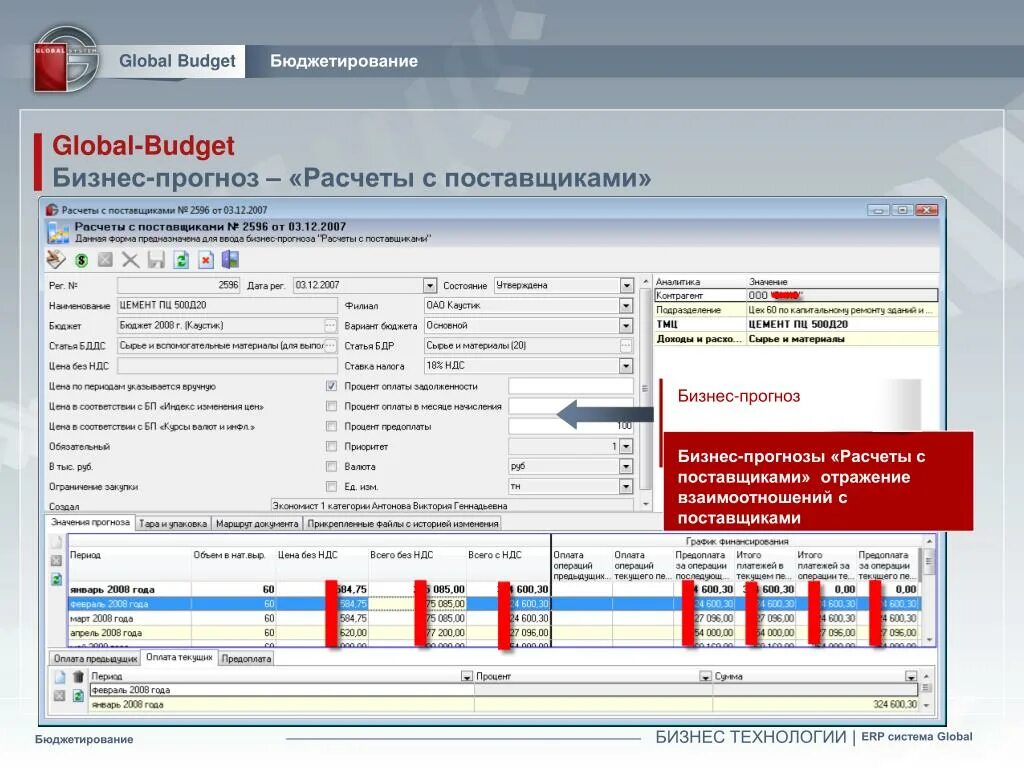Screen dimensions: 1024x768
Task: Toggle the Обязательный checkbox
Action: 332,447
